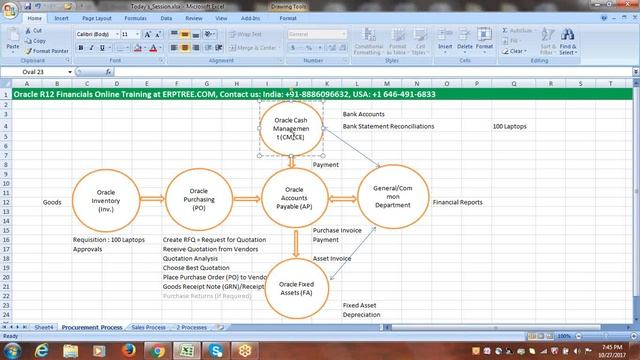The image size is (640, 360).
Task: Open the Name Box dropdown arrow
Action: click(70, 72)
